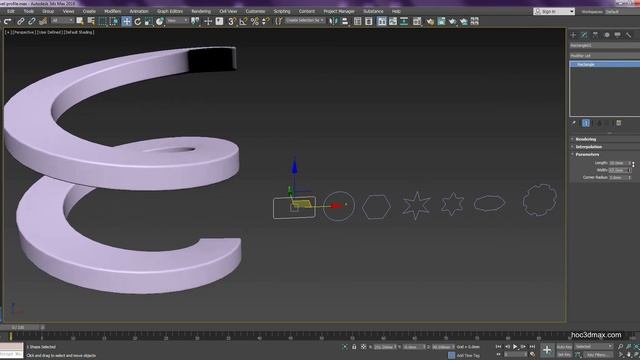Click the Select and Place tool
The image size is (640, 360).
click(160, 21)
